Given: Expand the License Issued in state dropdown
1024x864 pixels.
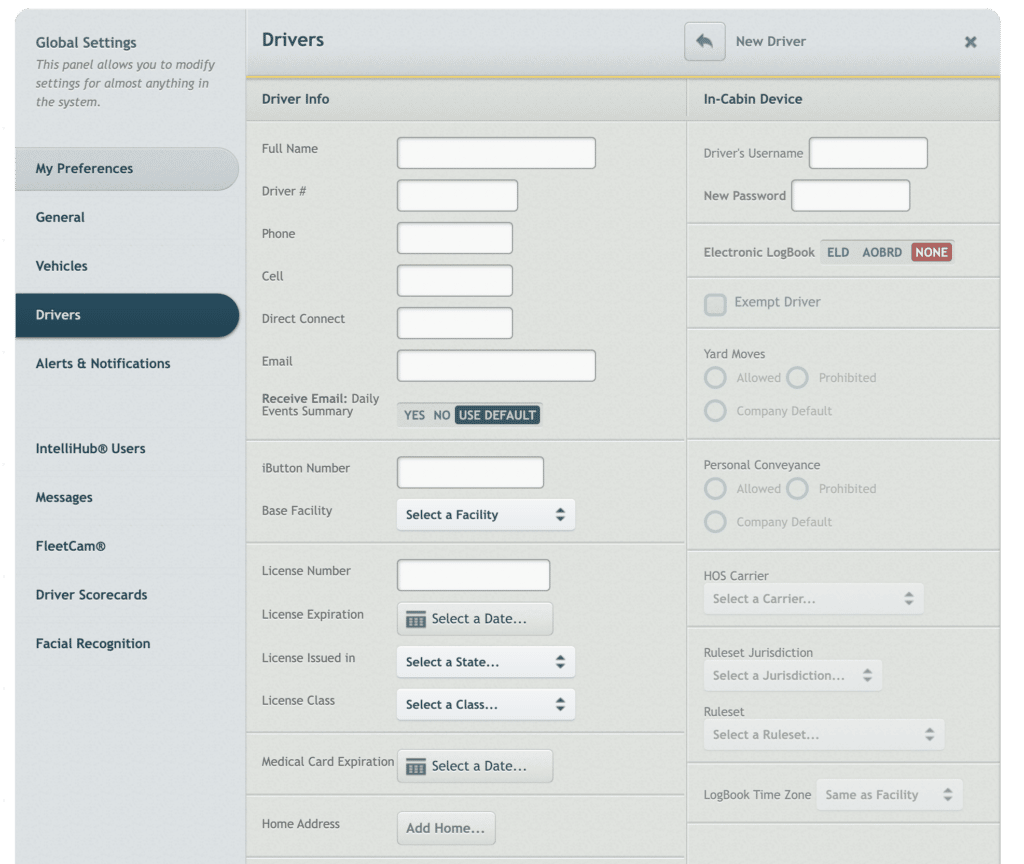Looking at the screenshot, I should coord(485,662).
